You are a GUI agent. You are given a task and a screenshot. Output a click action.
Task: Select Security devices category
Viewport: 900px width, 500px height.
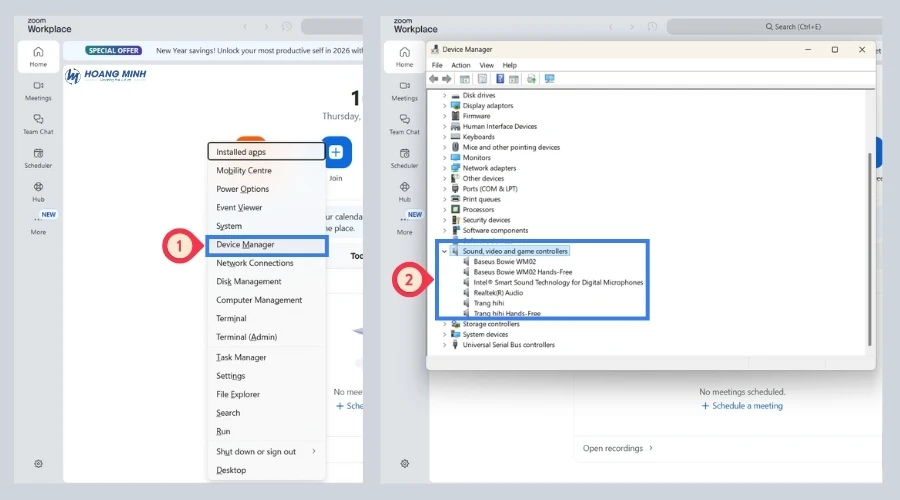[486, 220]
